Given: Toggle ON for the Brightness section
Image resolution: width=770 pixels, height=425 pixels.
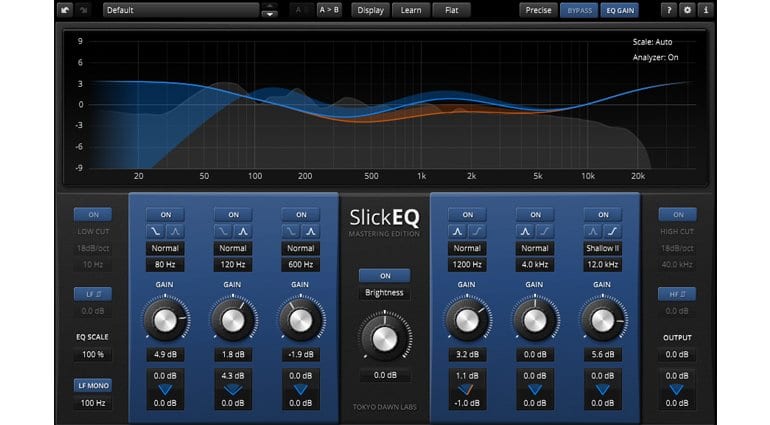Looking at the screenshot, I should (x=385, y=276).
